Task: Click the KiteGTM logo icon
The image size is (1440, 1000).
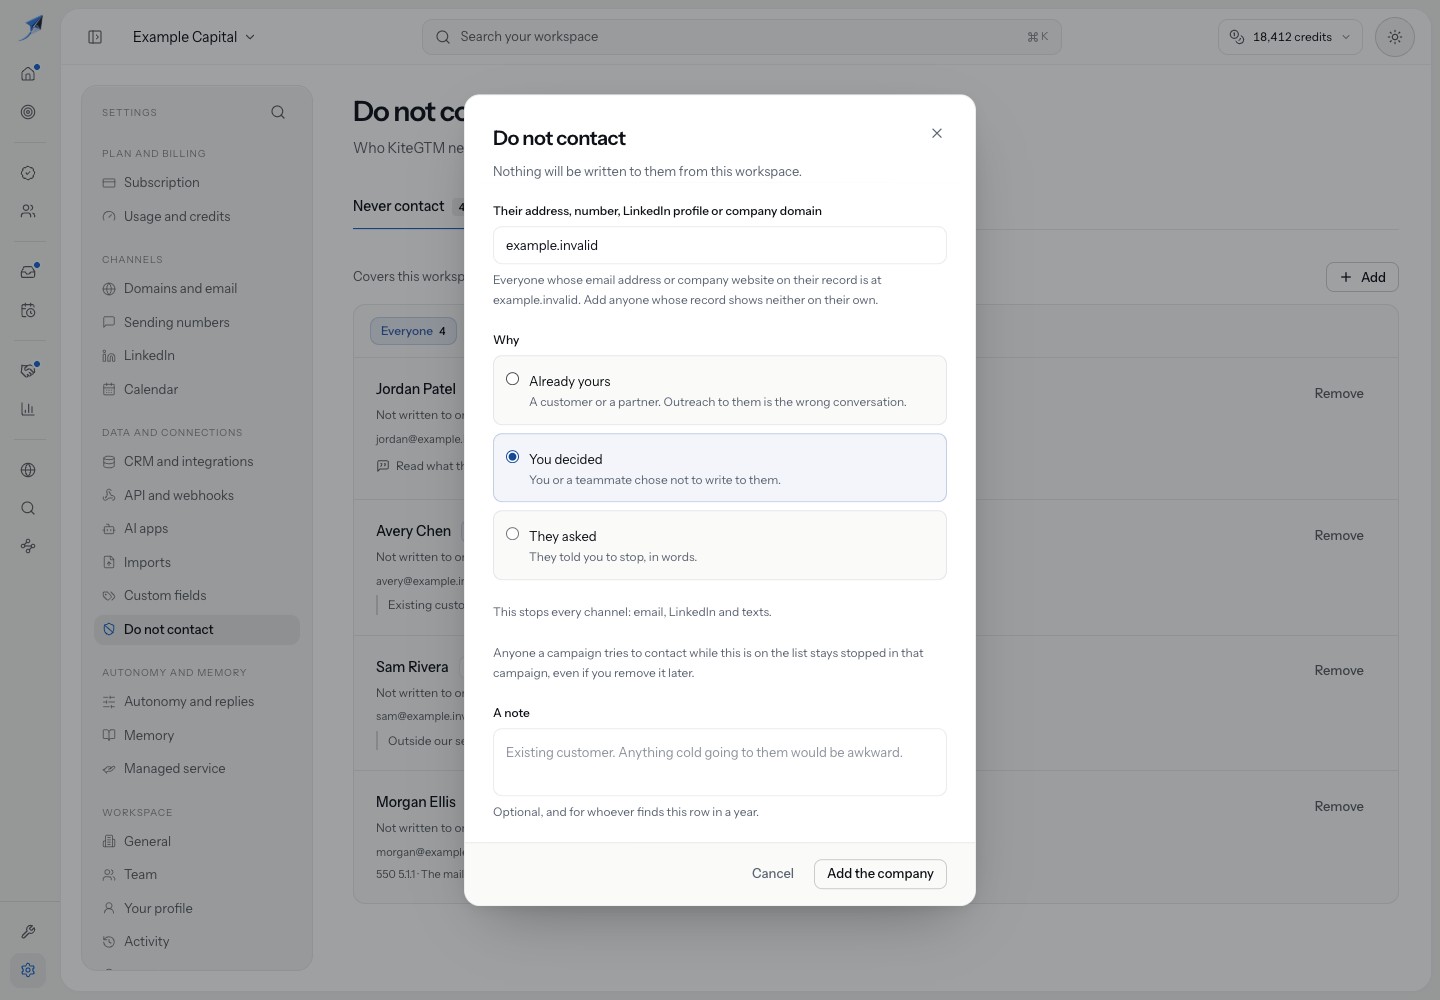Action: click(x=30, y=27)
